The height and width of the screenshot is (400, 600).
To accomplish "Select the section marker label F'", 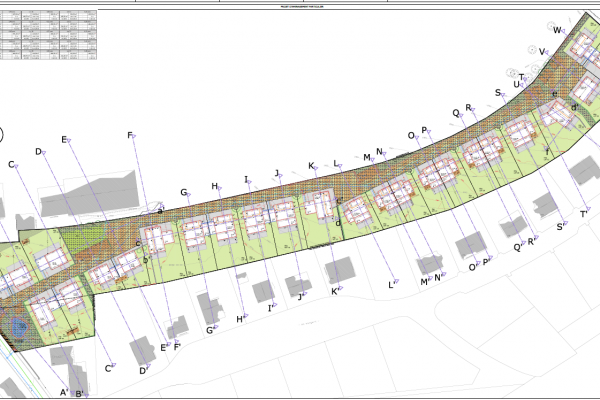I will 177,347.
